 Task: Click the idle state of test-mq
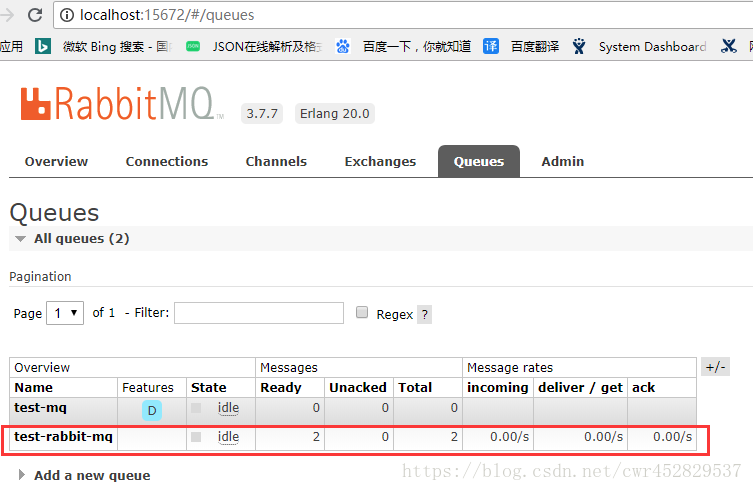[228, 408]
